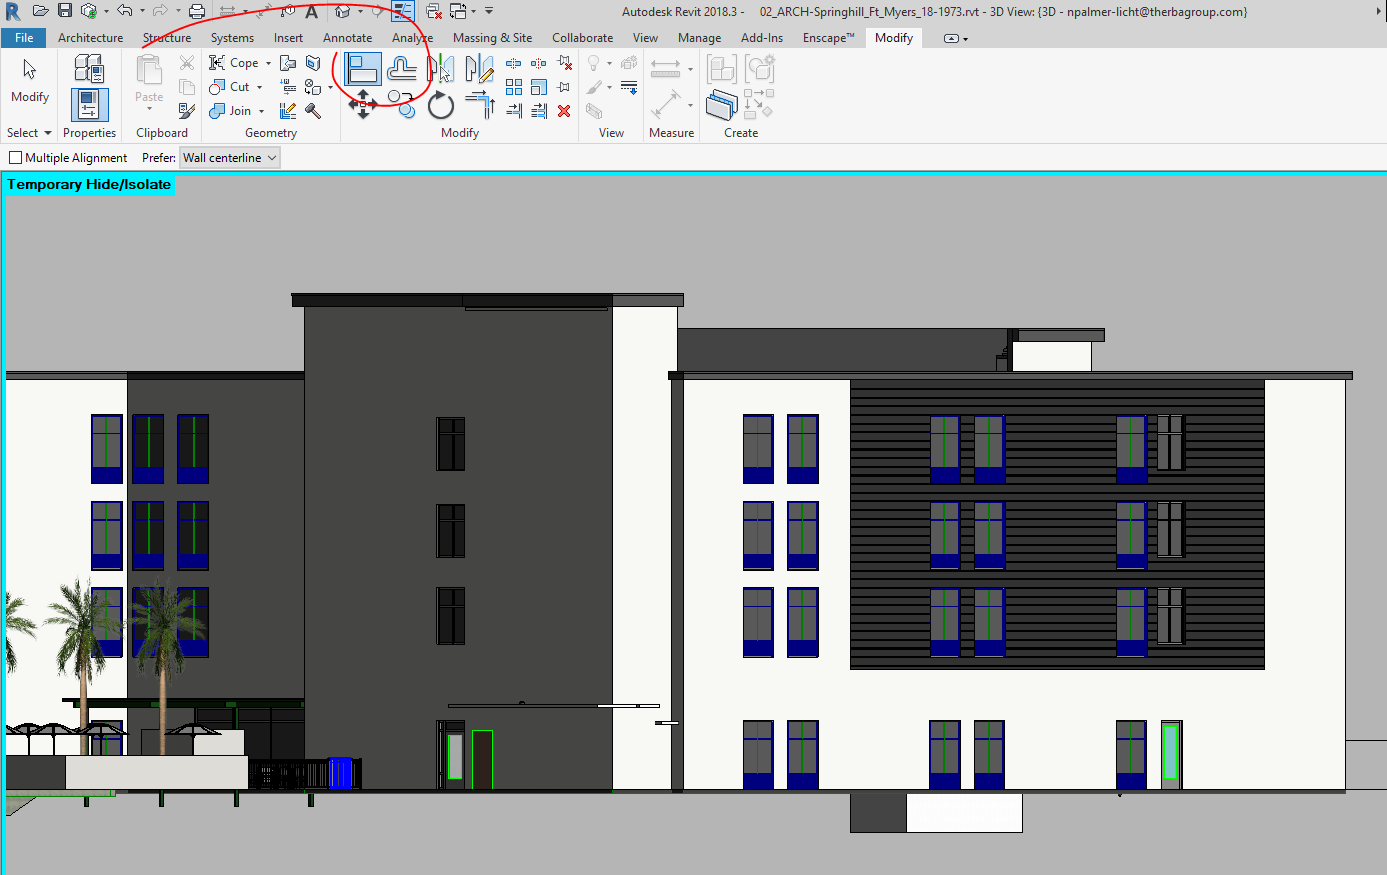
Task: Click Close Hidden Windows icon
Action: [x=434, y=11]
